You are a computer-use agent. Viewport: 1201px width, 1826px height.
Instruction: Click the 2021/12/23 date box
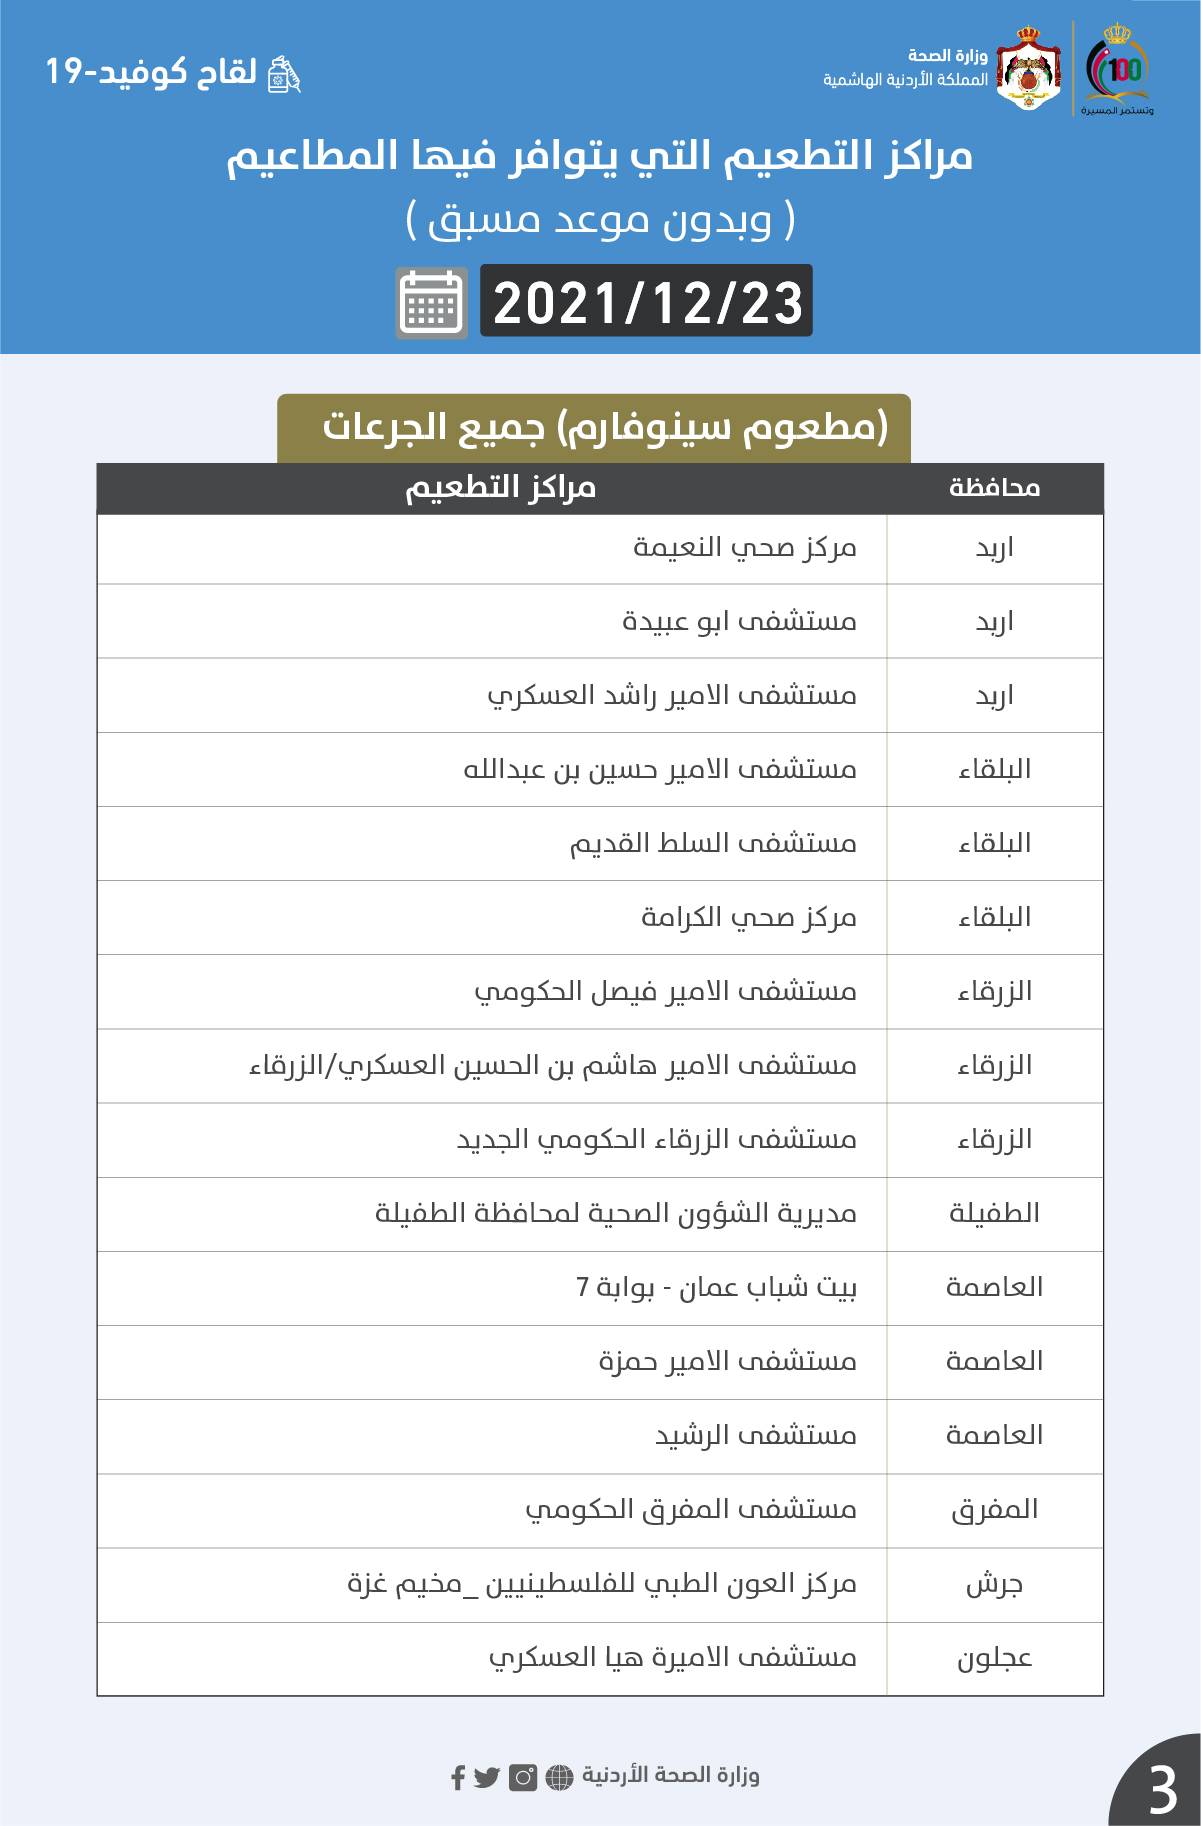pos(647,302)
